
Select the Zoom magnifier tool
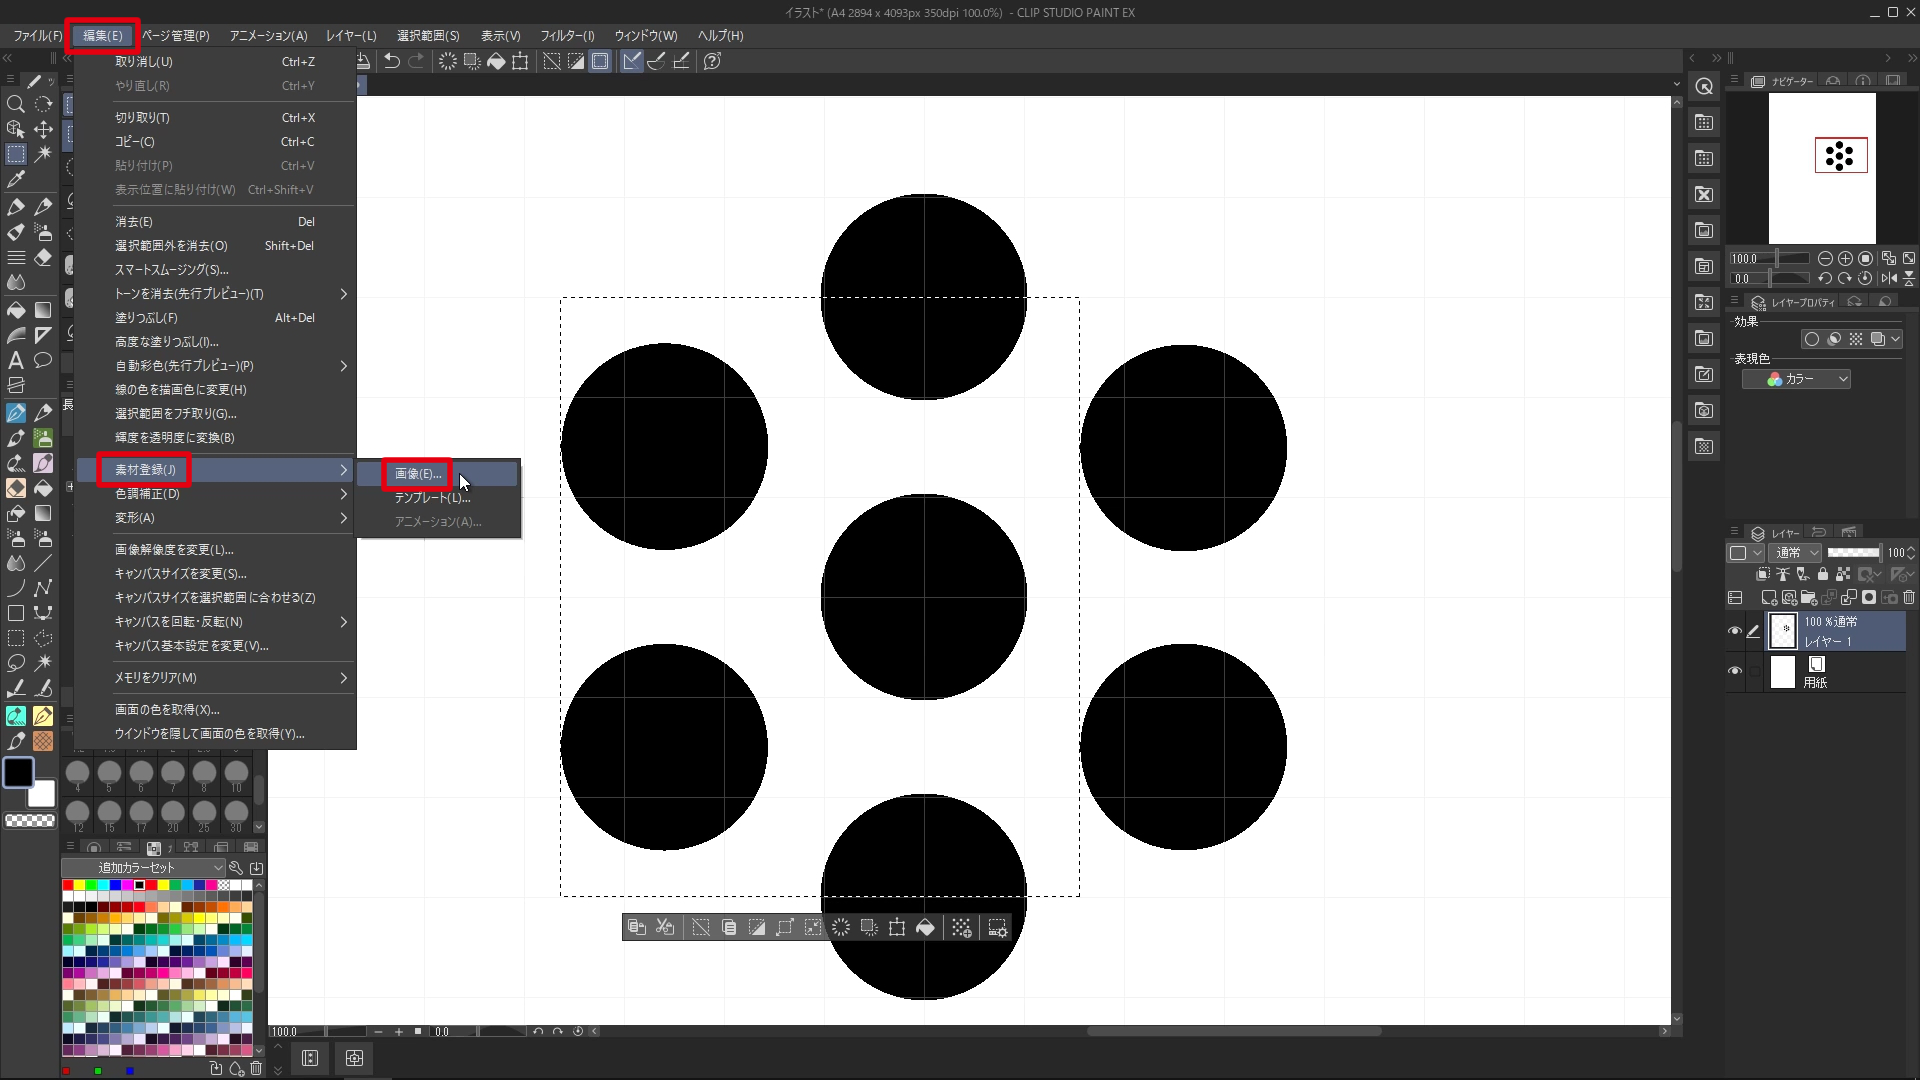pyautogui.click(x=16, y=104)
